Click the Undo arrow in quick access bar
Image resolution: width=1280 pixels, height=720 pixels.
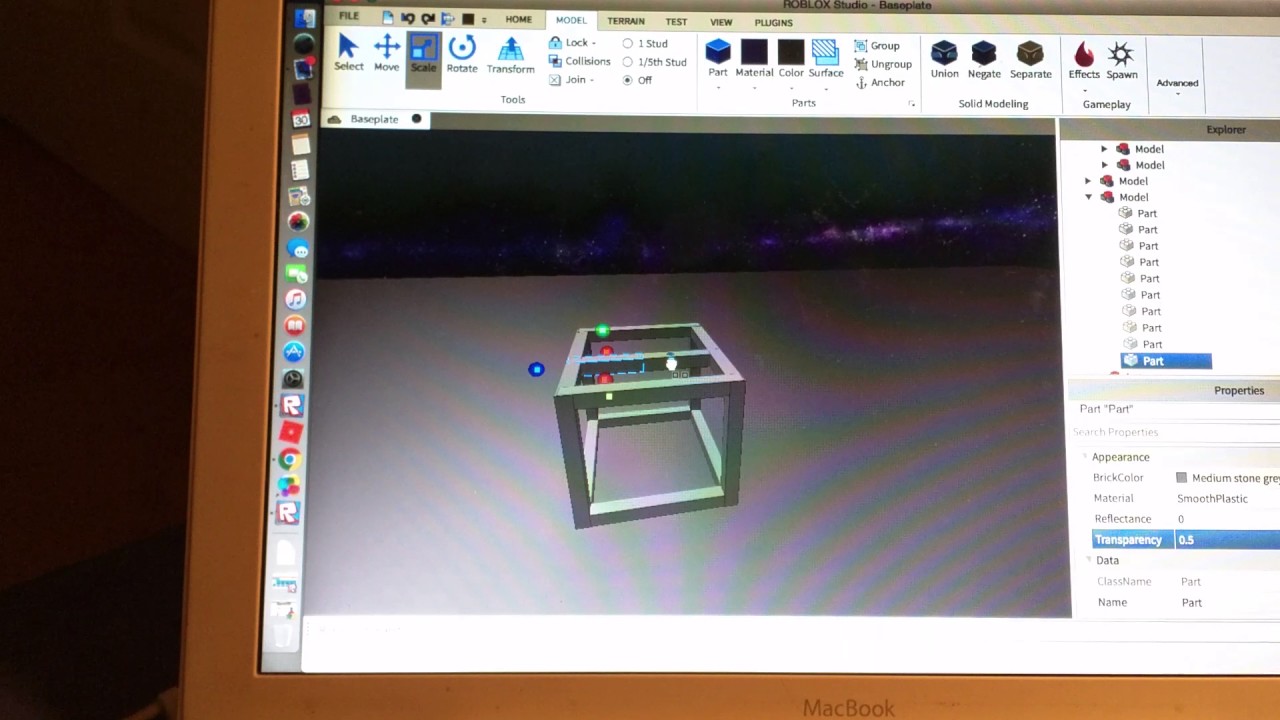pyautogui.click(x=408, y=18)
